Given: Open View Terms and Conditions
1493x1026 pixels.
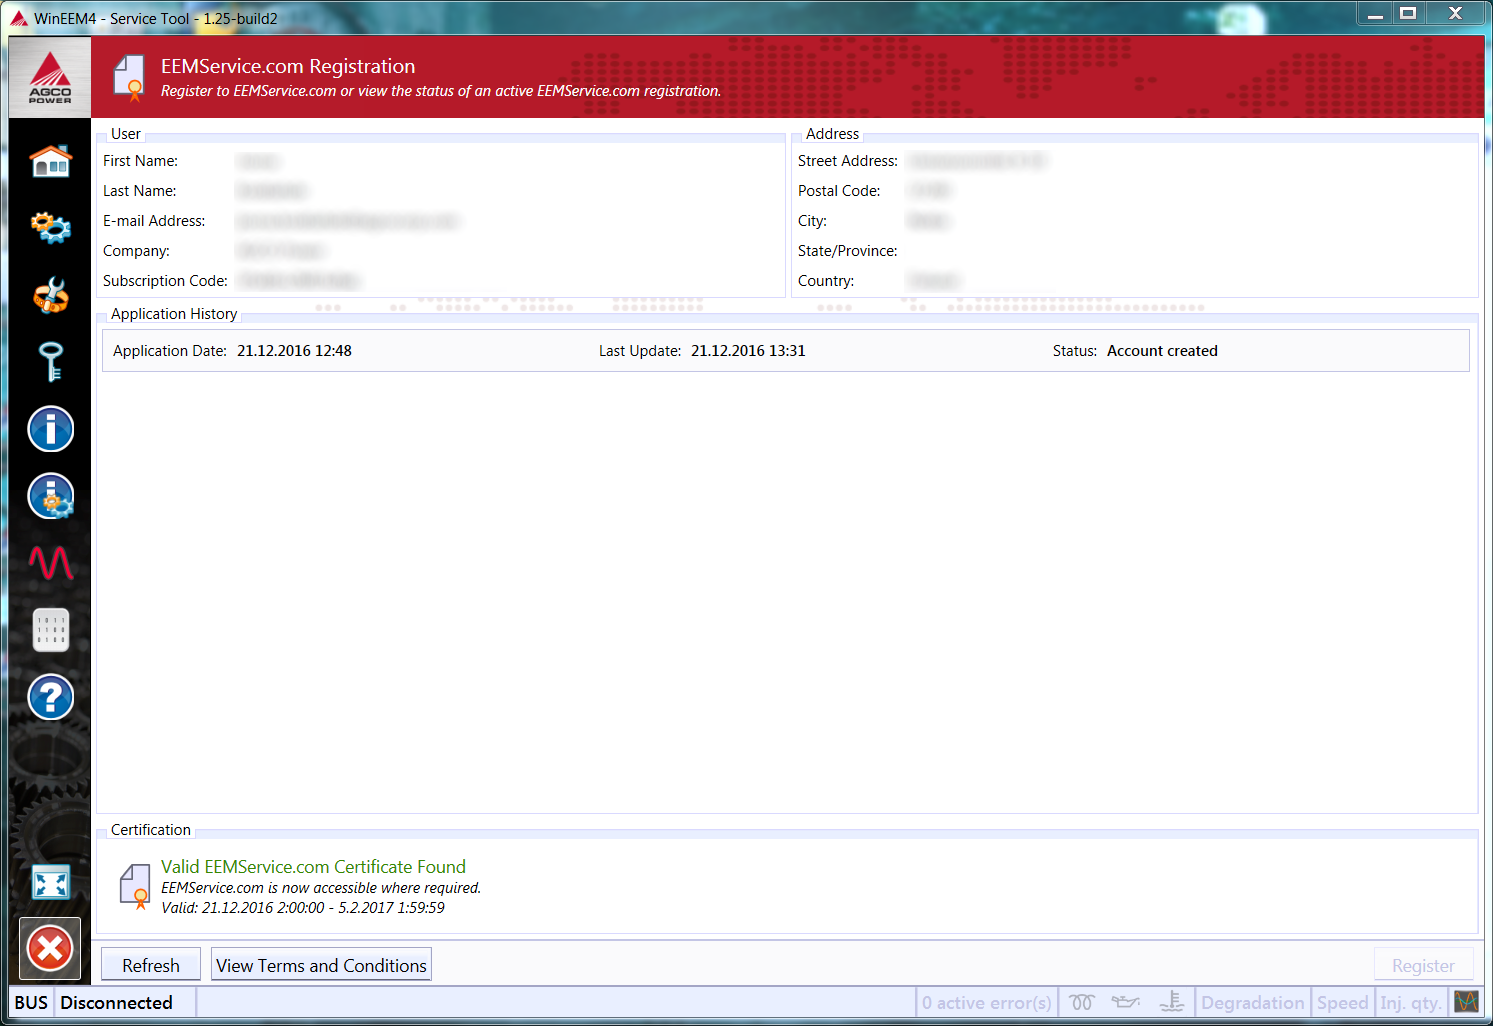Looking at the screenshot, I should tap(321, 965).
